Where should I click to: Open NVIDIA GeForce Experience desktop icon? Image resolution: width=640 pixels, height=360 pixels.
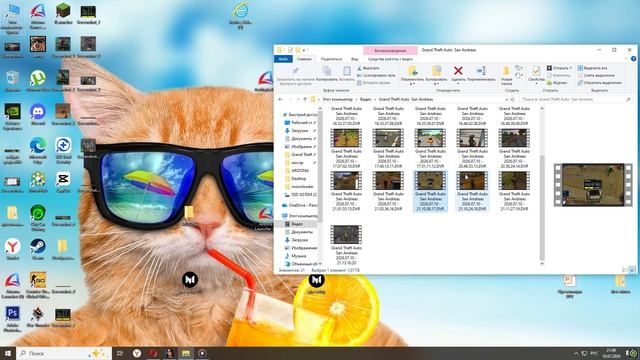coord(12,111)
